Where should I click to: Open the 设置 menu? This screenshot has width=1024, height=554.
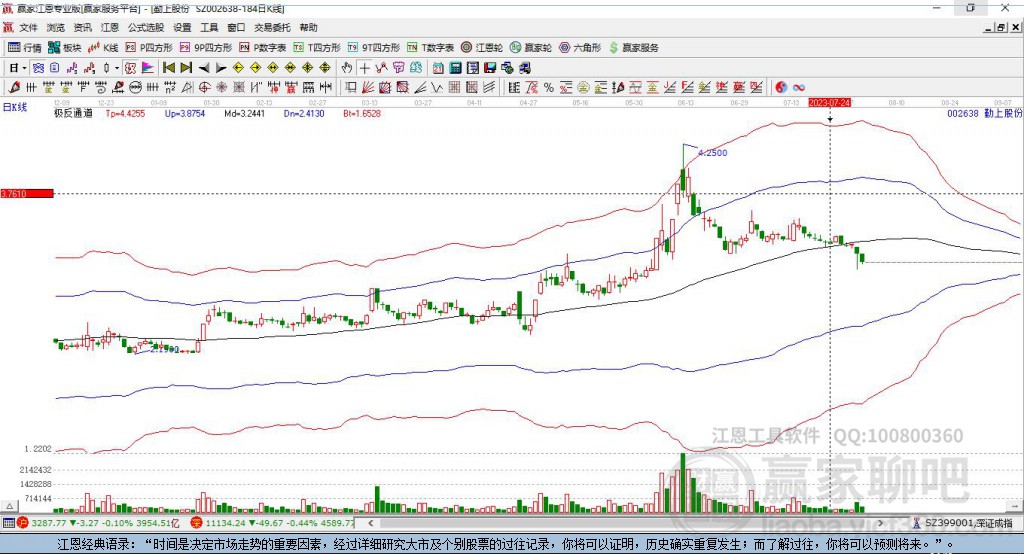182,27
